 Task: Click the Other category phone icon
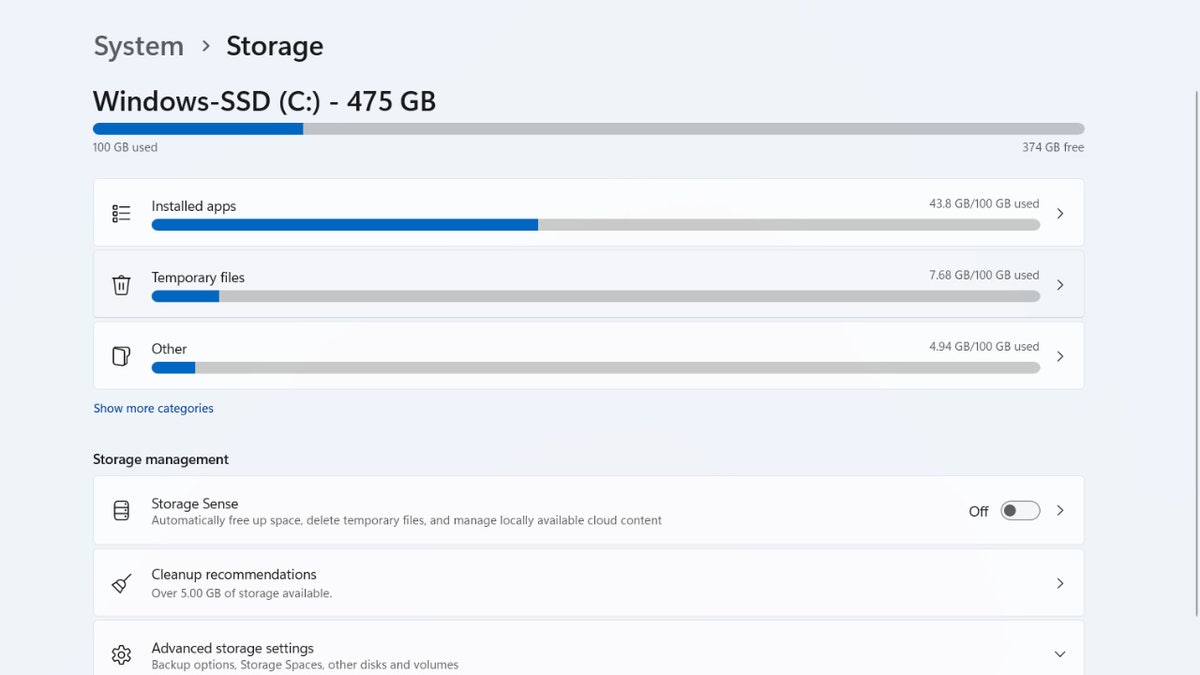(x=121, y=355)
